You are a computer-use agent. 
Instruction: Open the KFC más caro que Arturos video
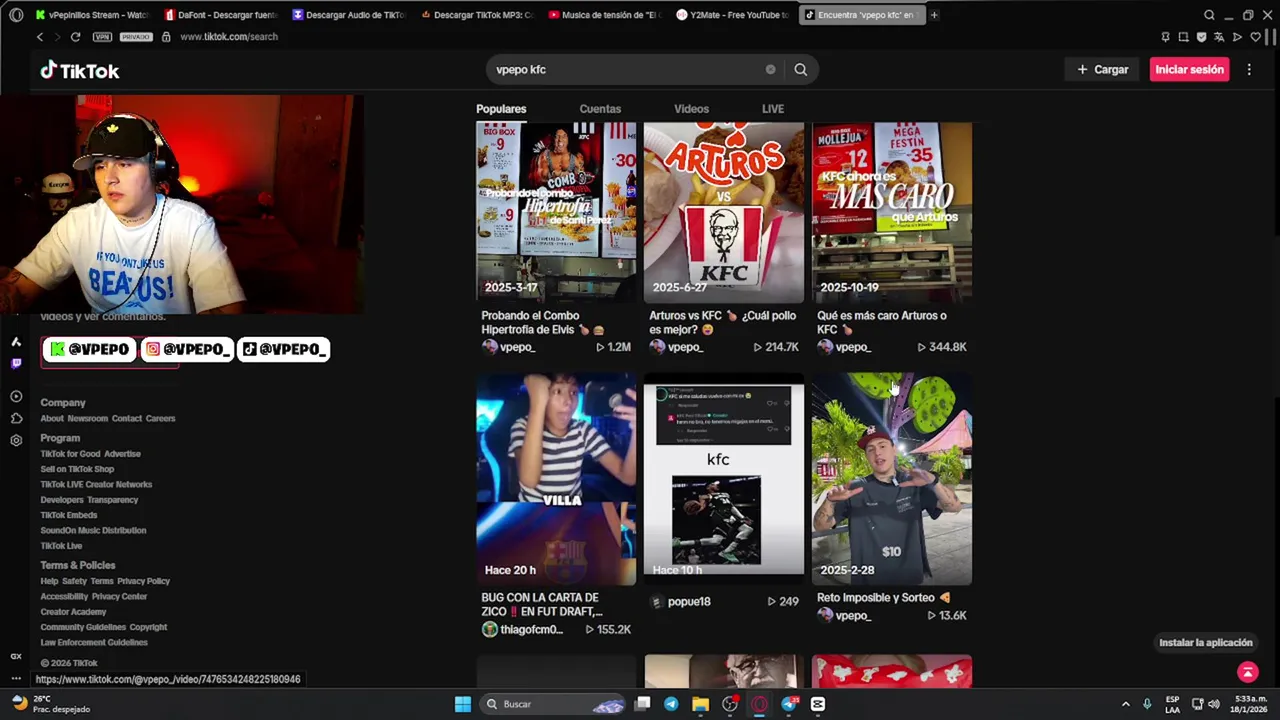point(892,212)
